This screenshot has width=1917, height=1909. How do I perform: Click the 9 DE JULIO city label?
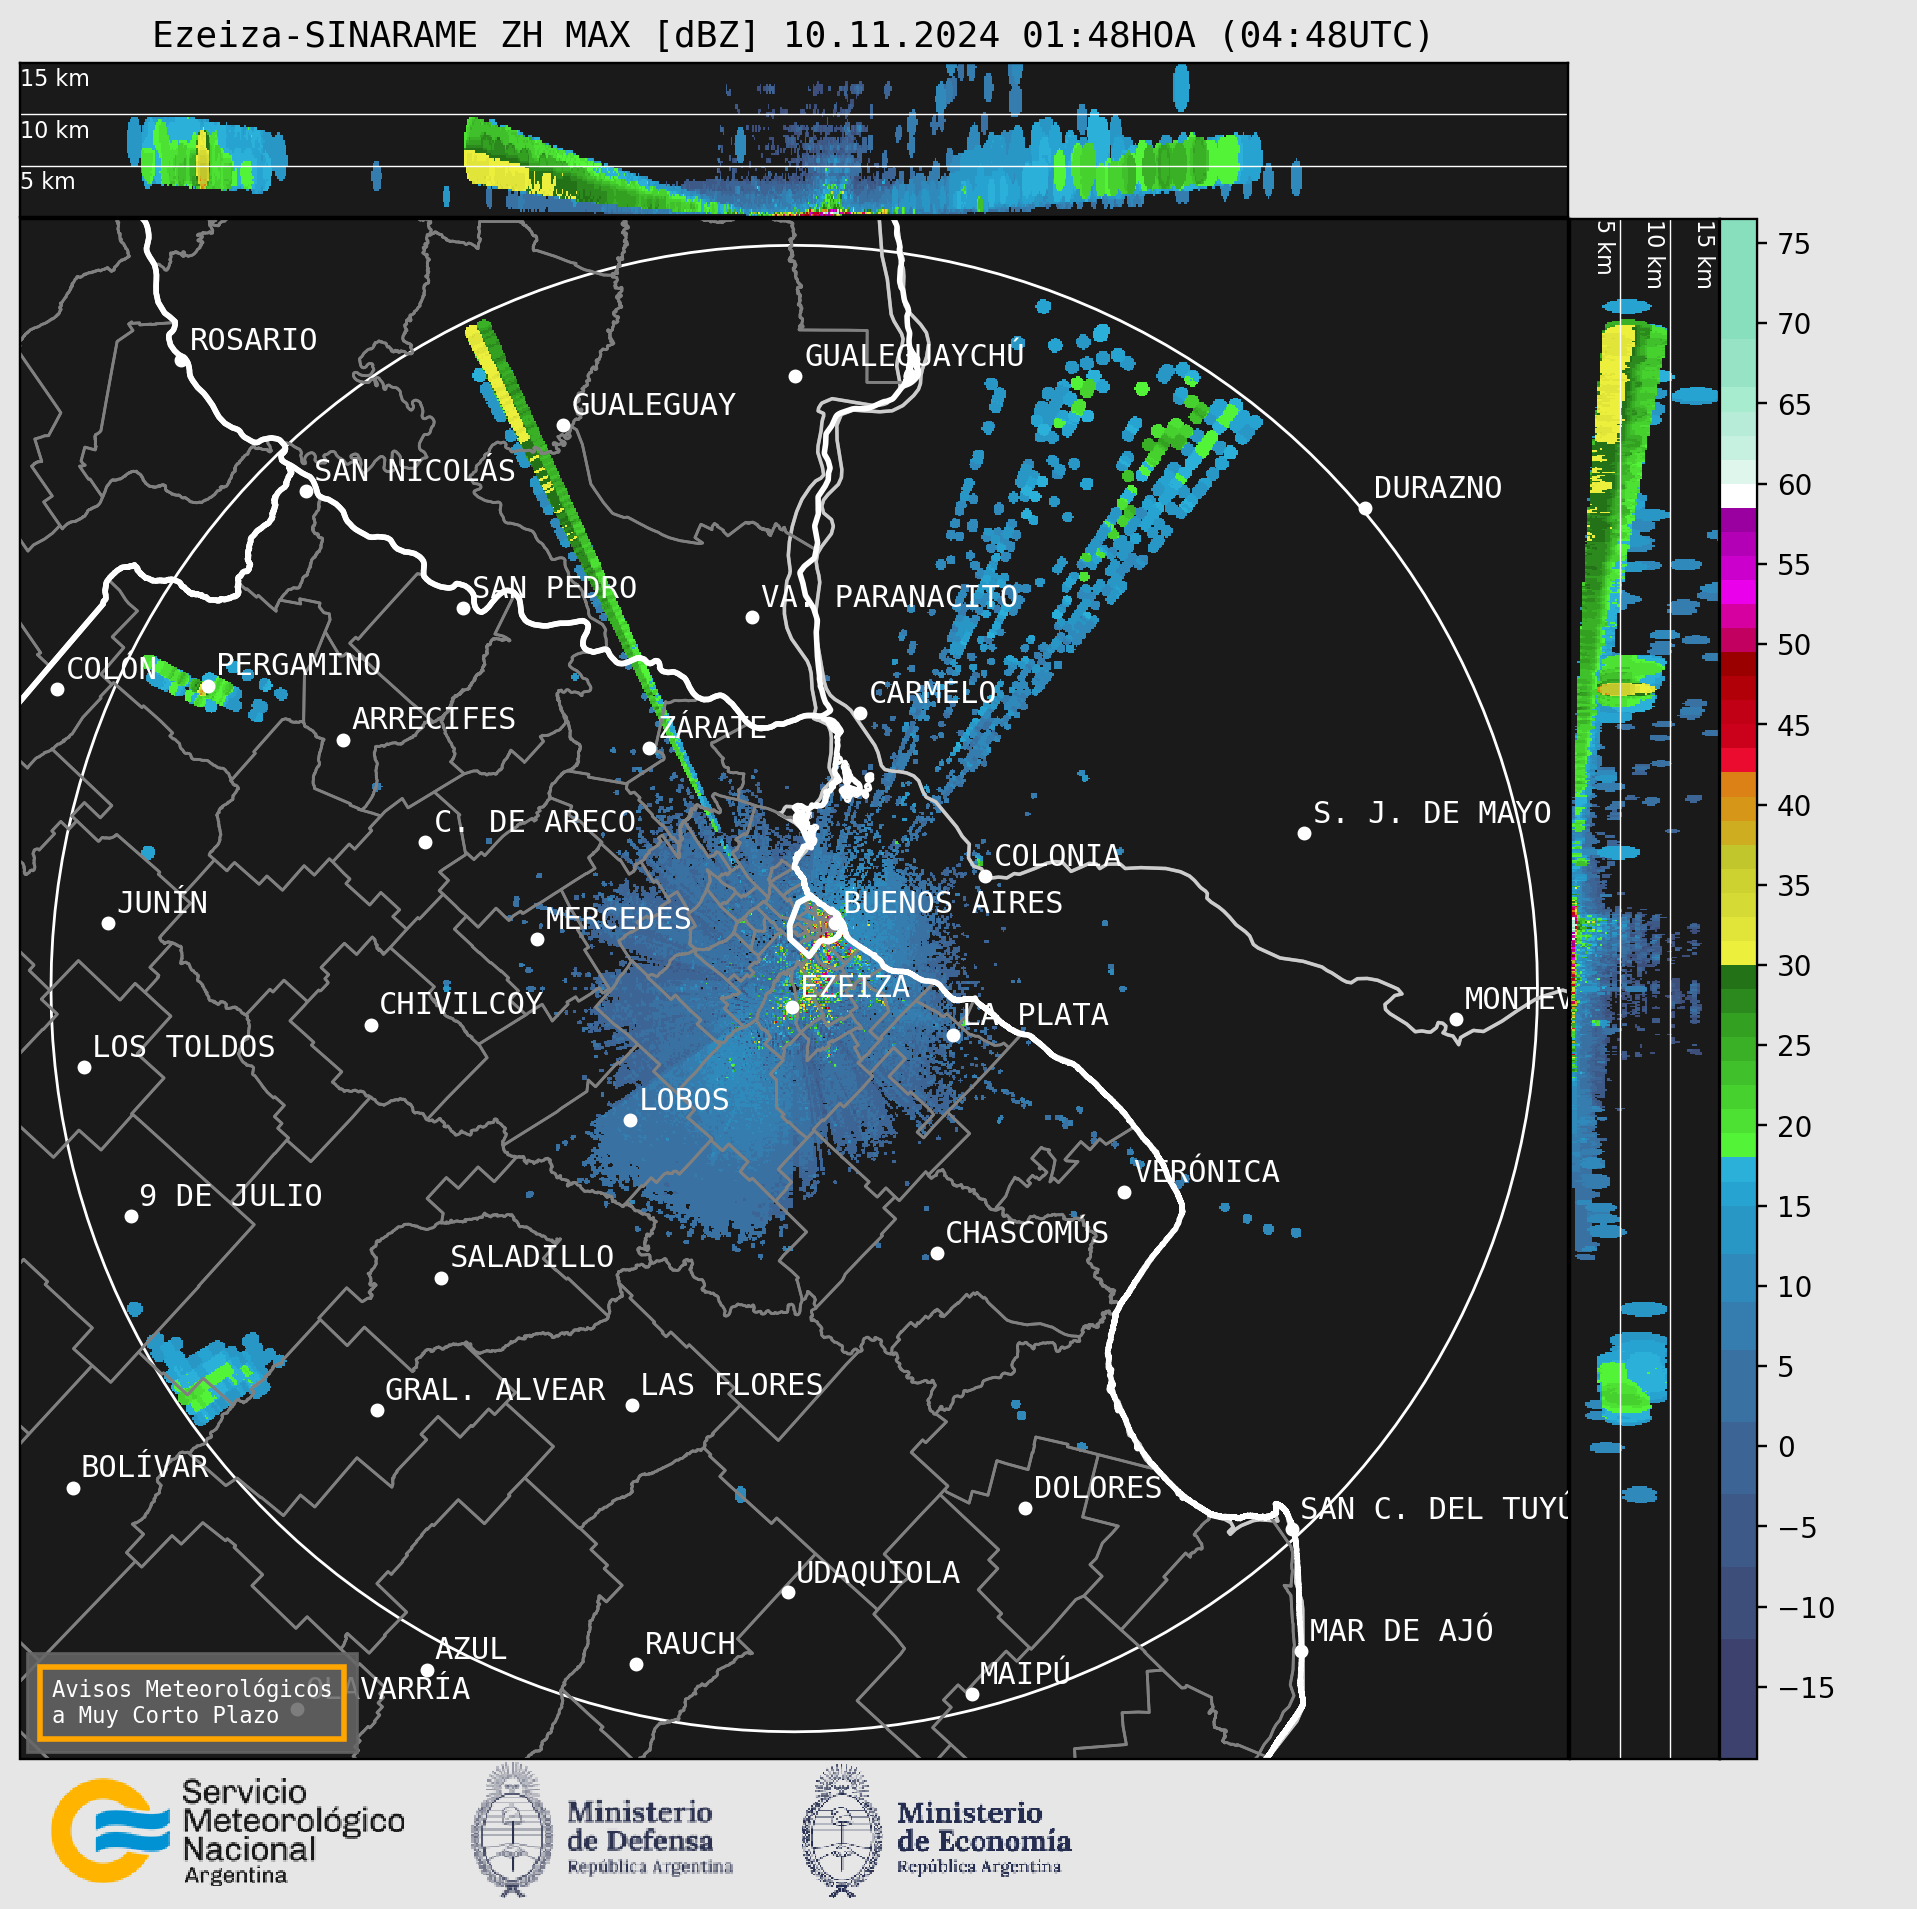(x=230, y=1196)
